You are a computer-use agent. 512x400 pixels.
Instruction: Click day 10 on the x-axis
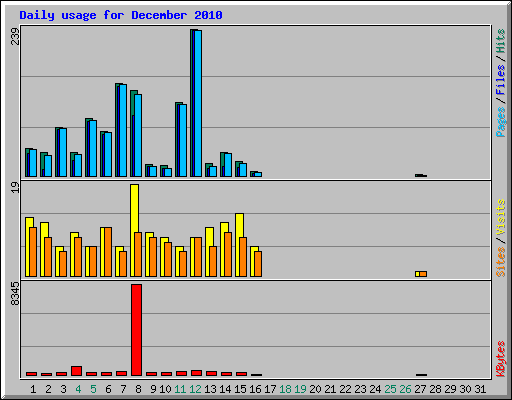click(x=165, y=389)
